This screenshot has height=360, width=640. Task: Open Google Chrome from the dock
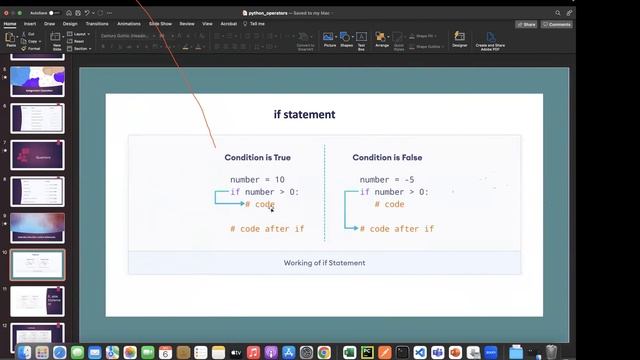point(324,352)
